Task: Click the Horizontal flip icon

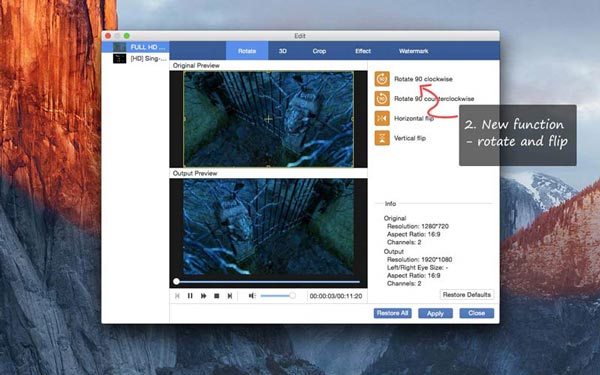Action: (382, 118)
